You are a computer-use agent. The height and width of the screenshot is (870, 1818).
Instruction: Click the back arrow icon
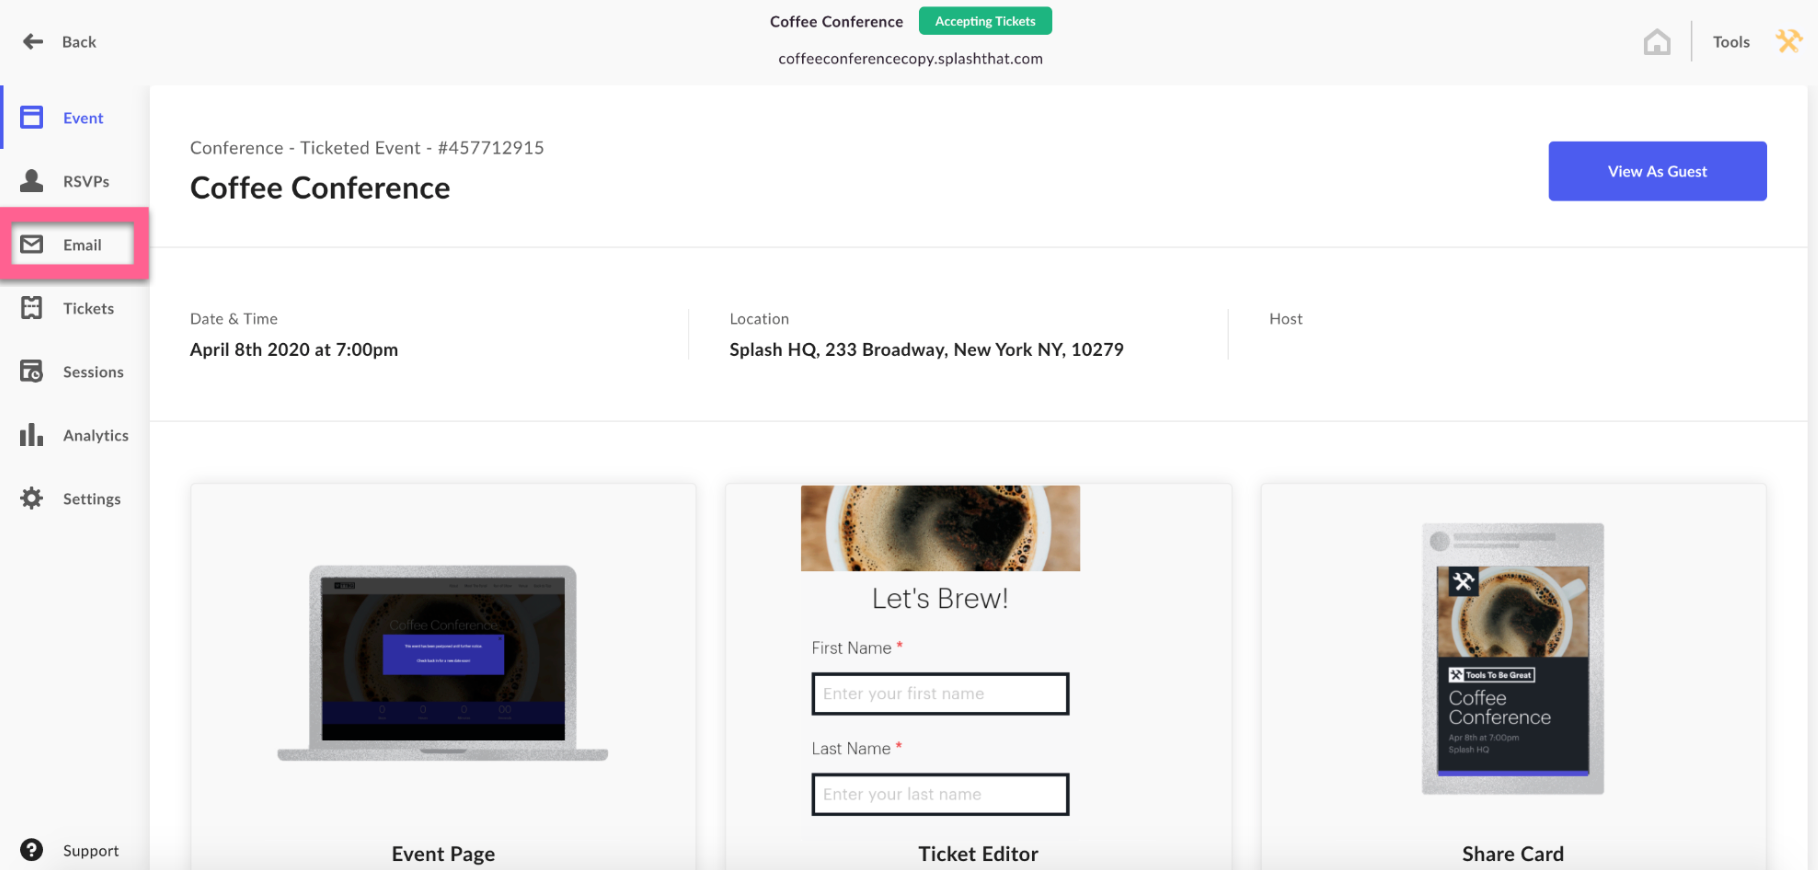click(33, 41)
